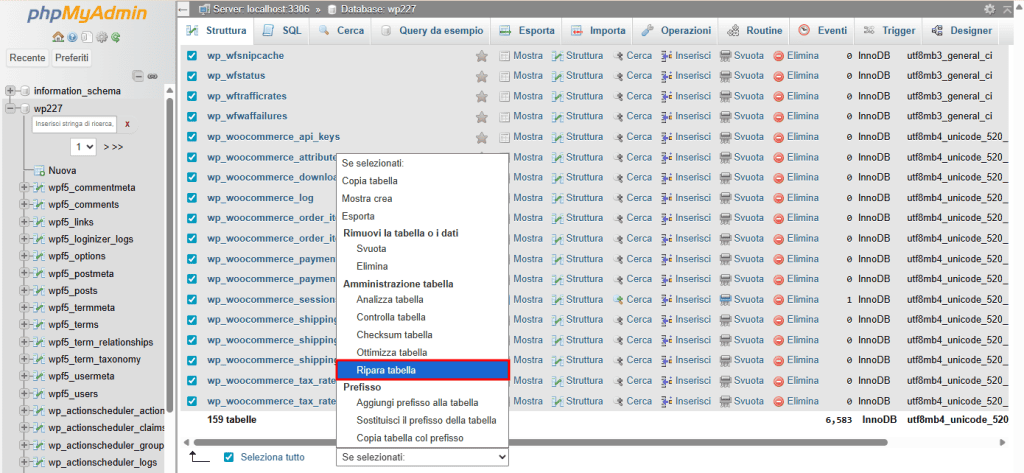This screenshot has height=473, width=1024.
Task: Click Svuota for wp_wfwaffailures row
Action: click(742, 116)
